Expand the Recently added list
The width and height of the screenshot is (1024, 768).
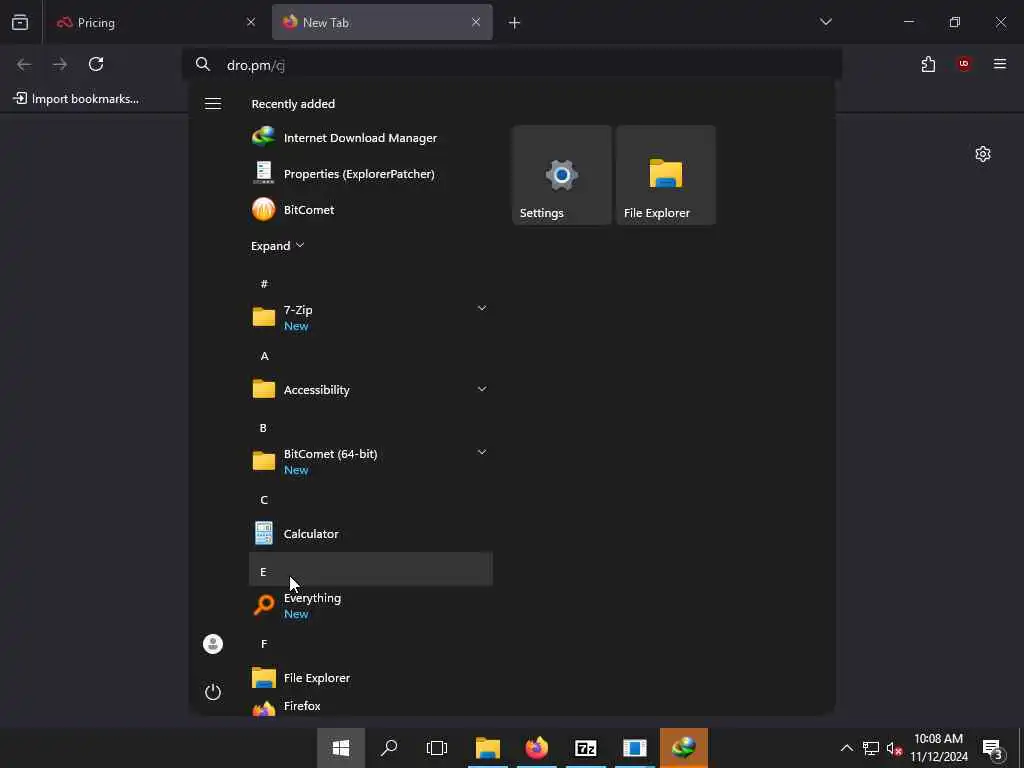278,246
